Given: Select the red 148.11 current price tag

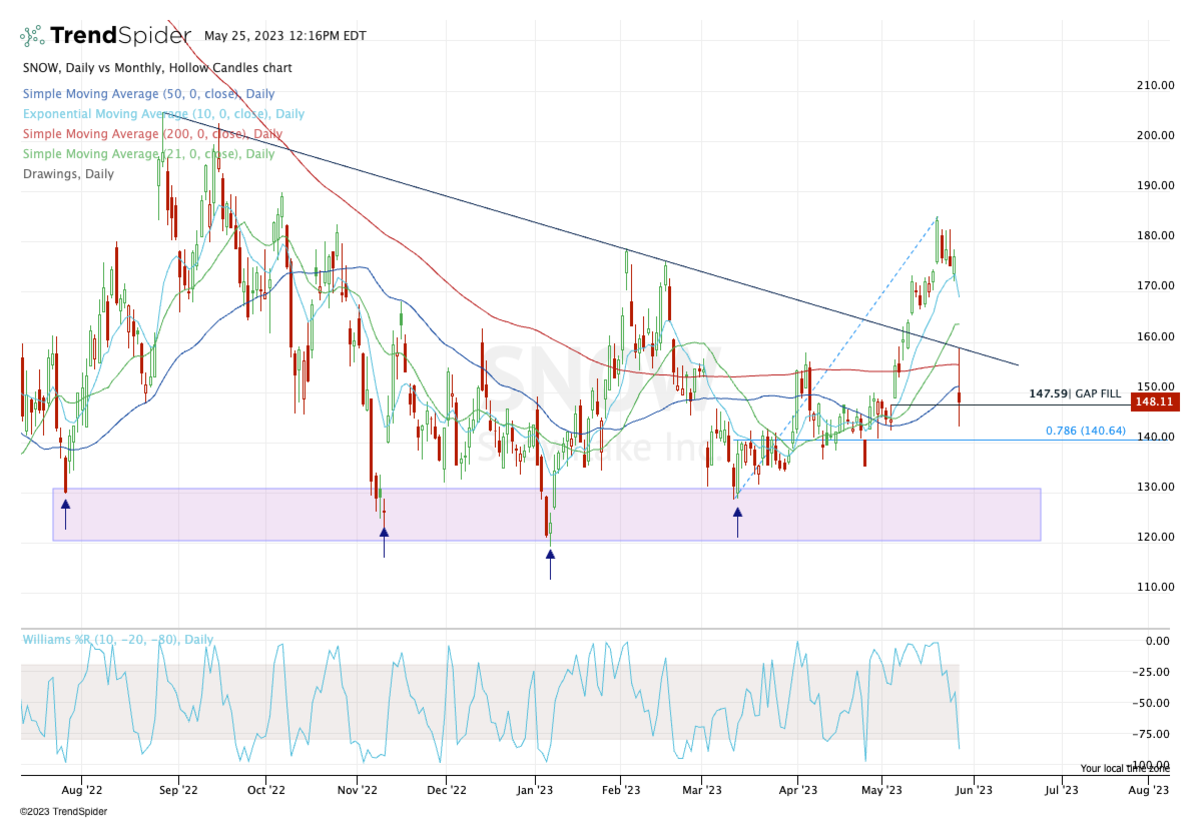Looking at the screenshot, I should (x=1153, y=402).
